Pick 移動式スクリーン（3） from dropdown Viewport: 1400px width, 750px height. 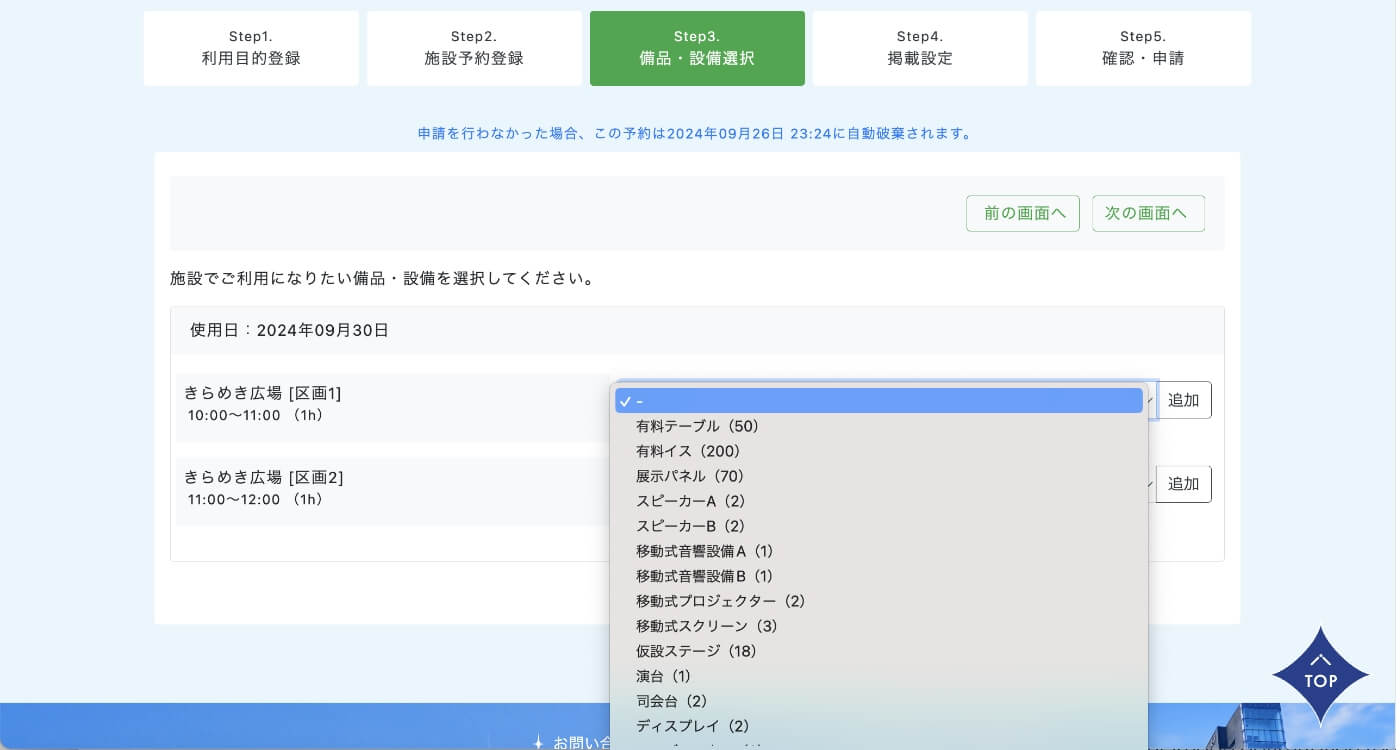[x=707, y=626]
